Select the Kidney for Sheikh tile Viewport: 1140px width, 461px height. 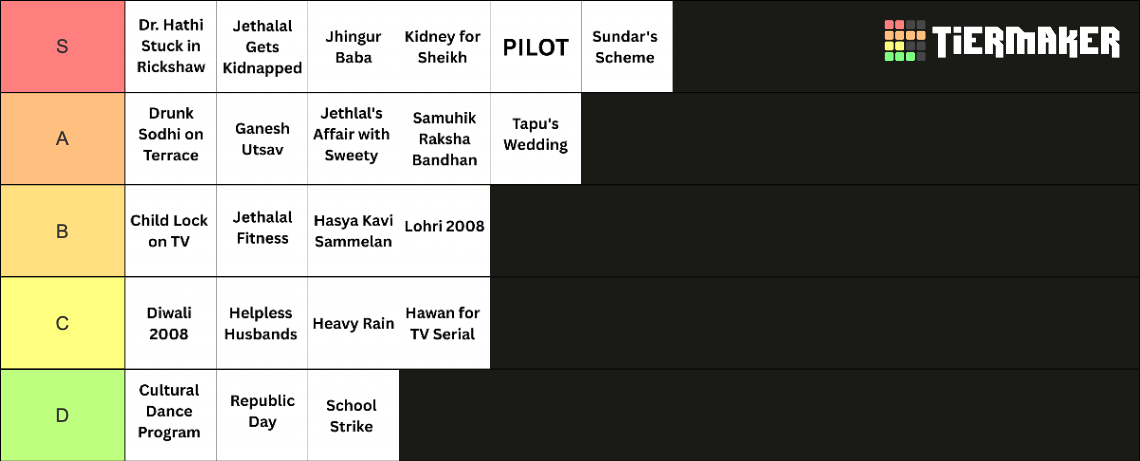point(444,47)
